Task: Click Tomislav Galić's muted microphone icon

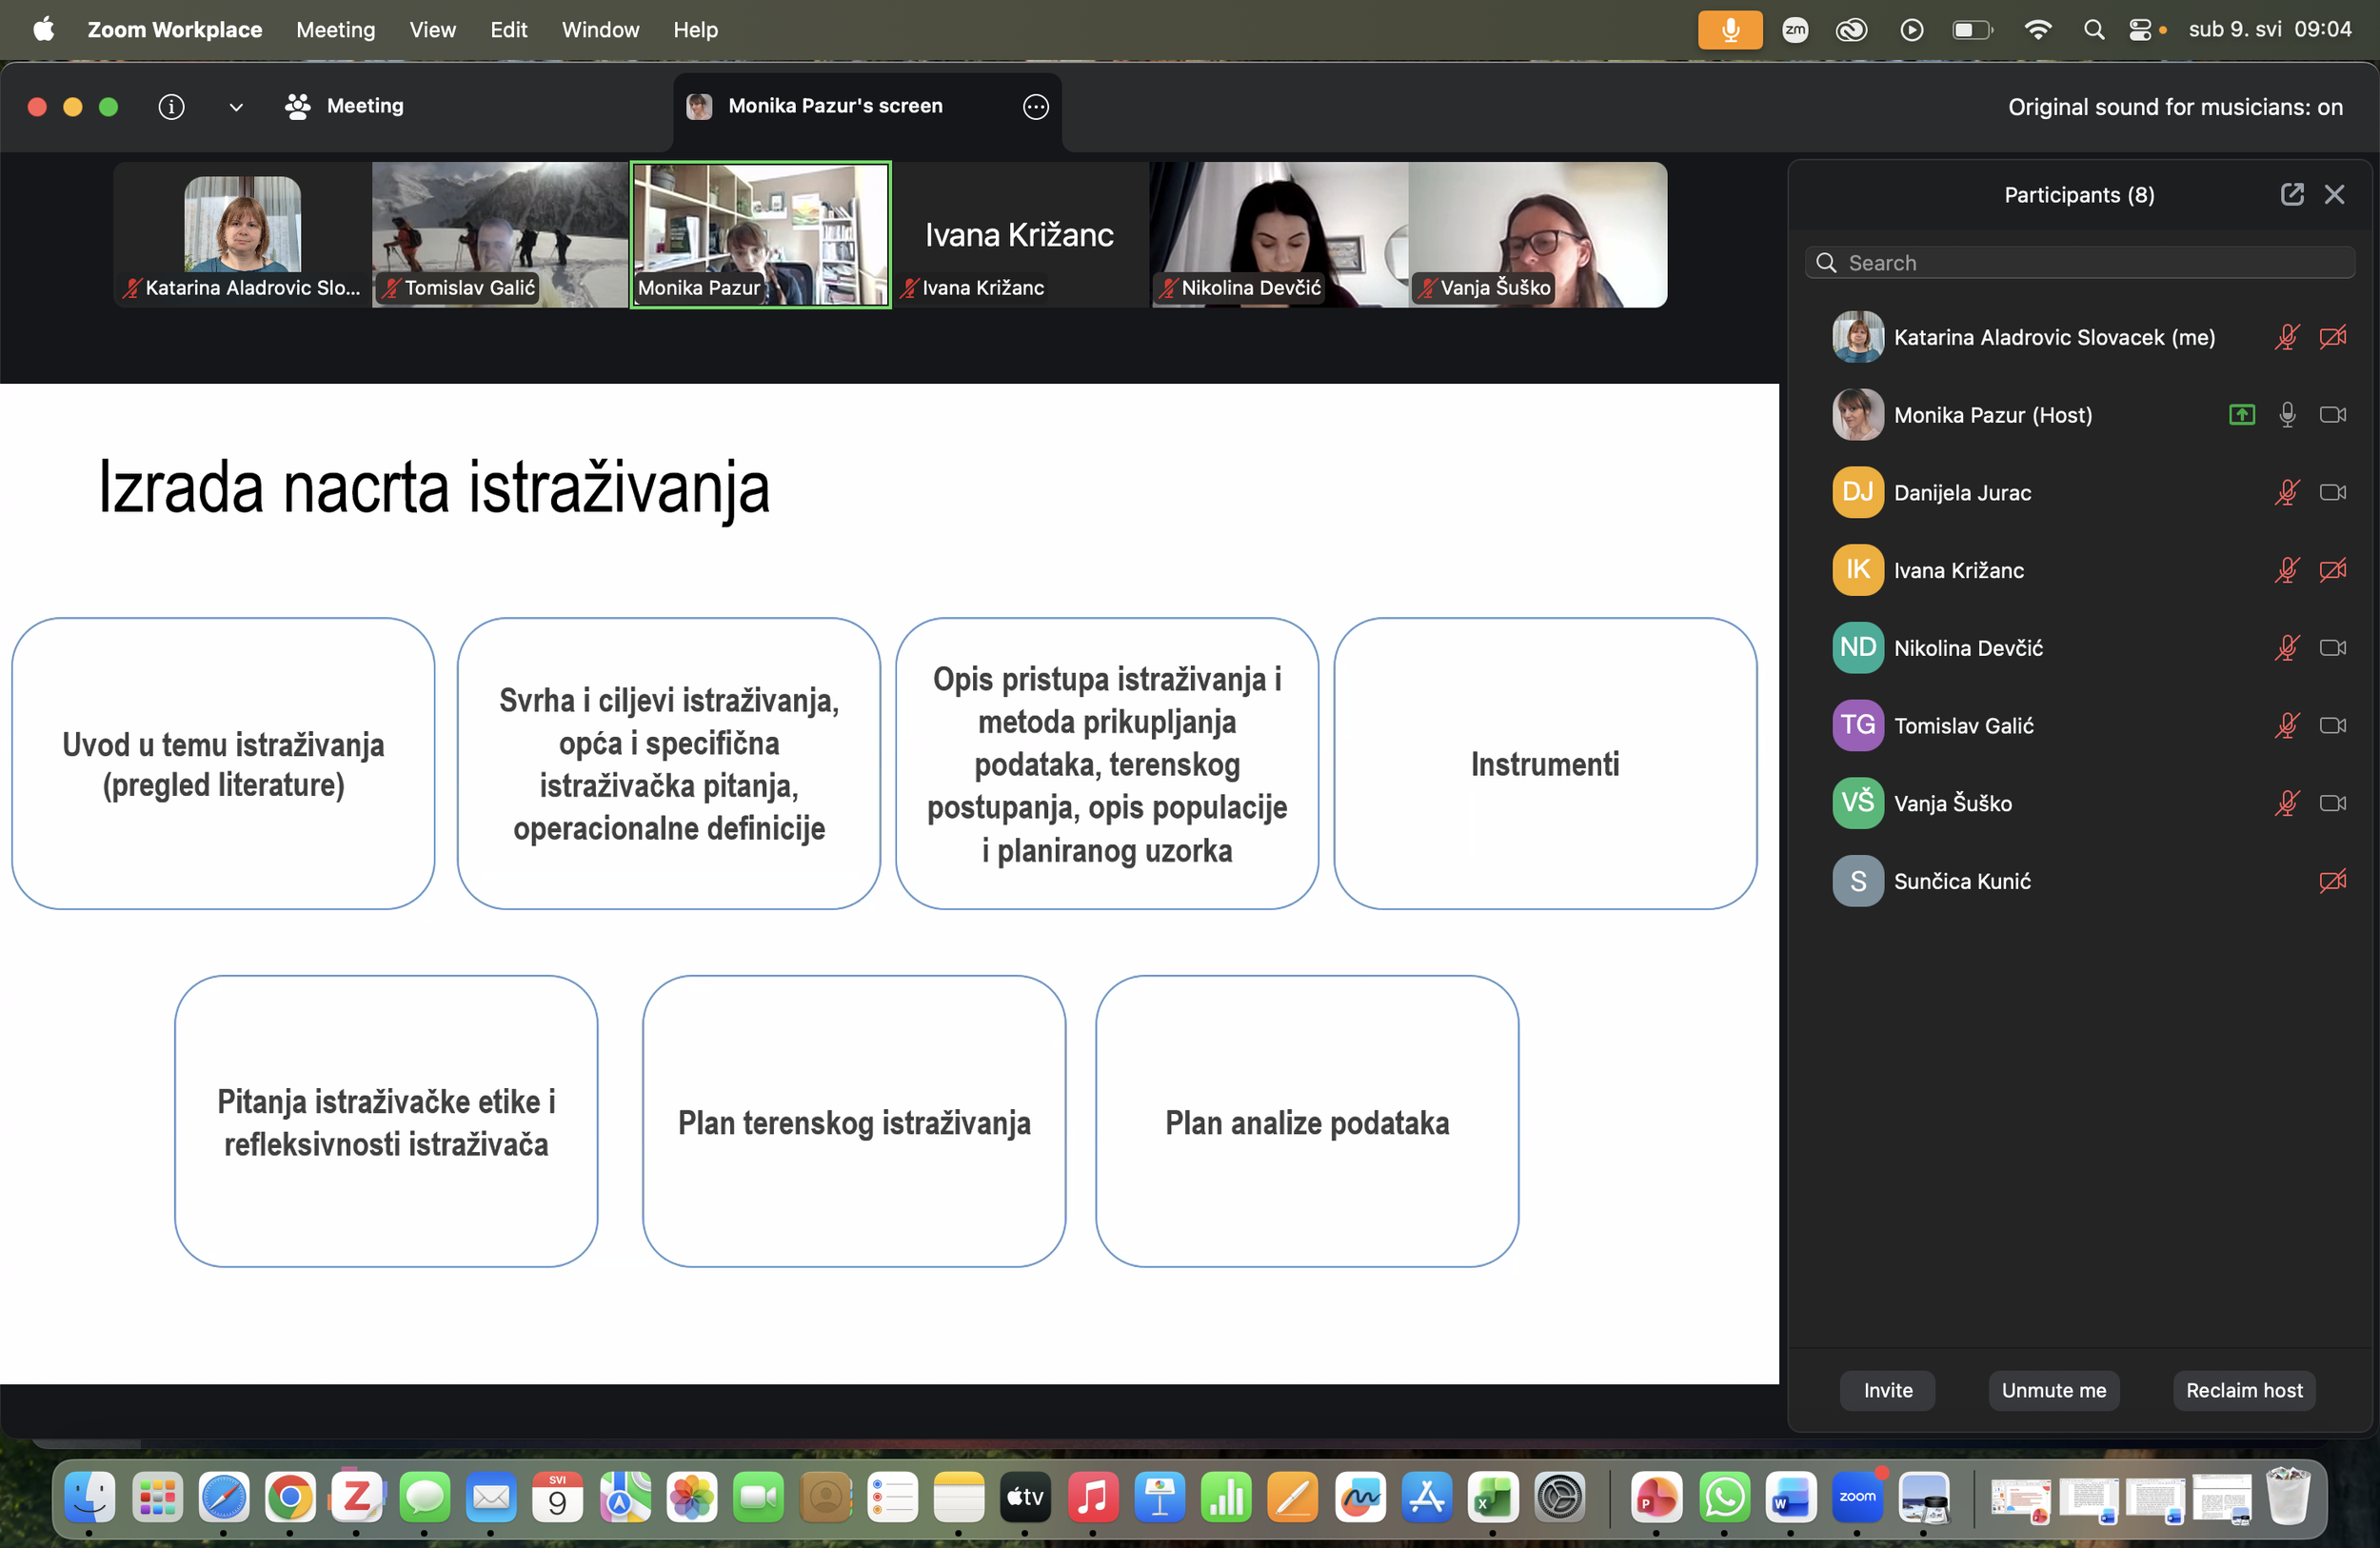Action: pos(2287,725)
